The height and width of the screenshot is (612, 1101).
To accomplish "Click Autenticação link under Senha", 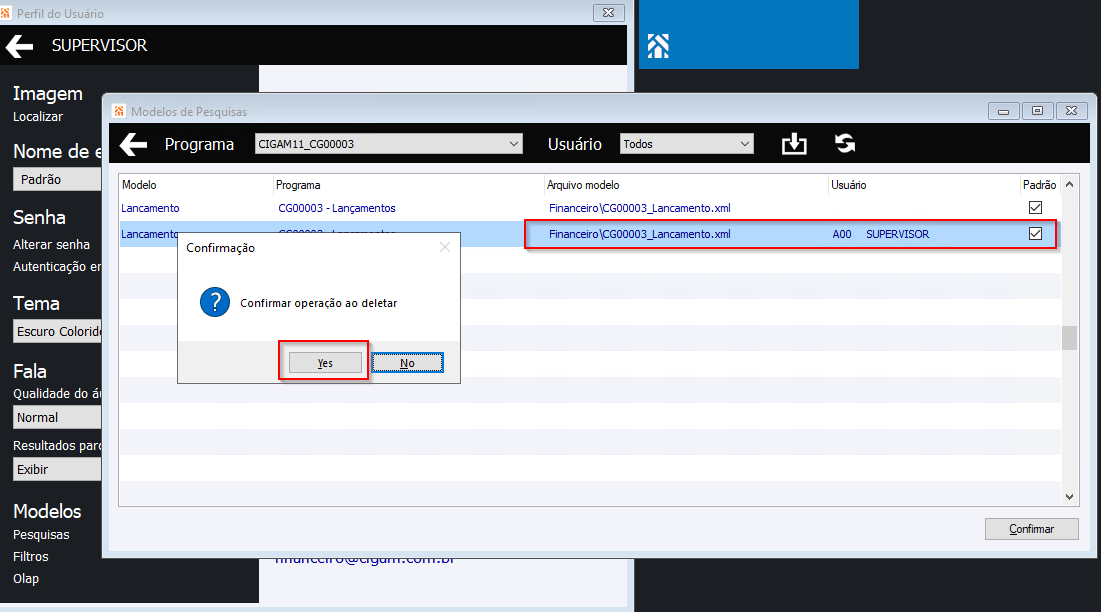I will point(57,267).
